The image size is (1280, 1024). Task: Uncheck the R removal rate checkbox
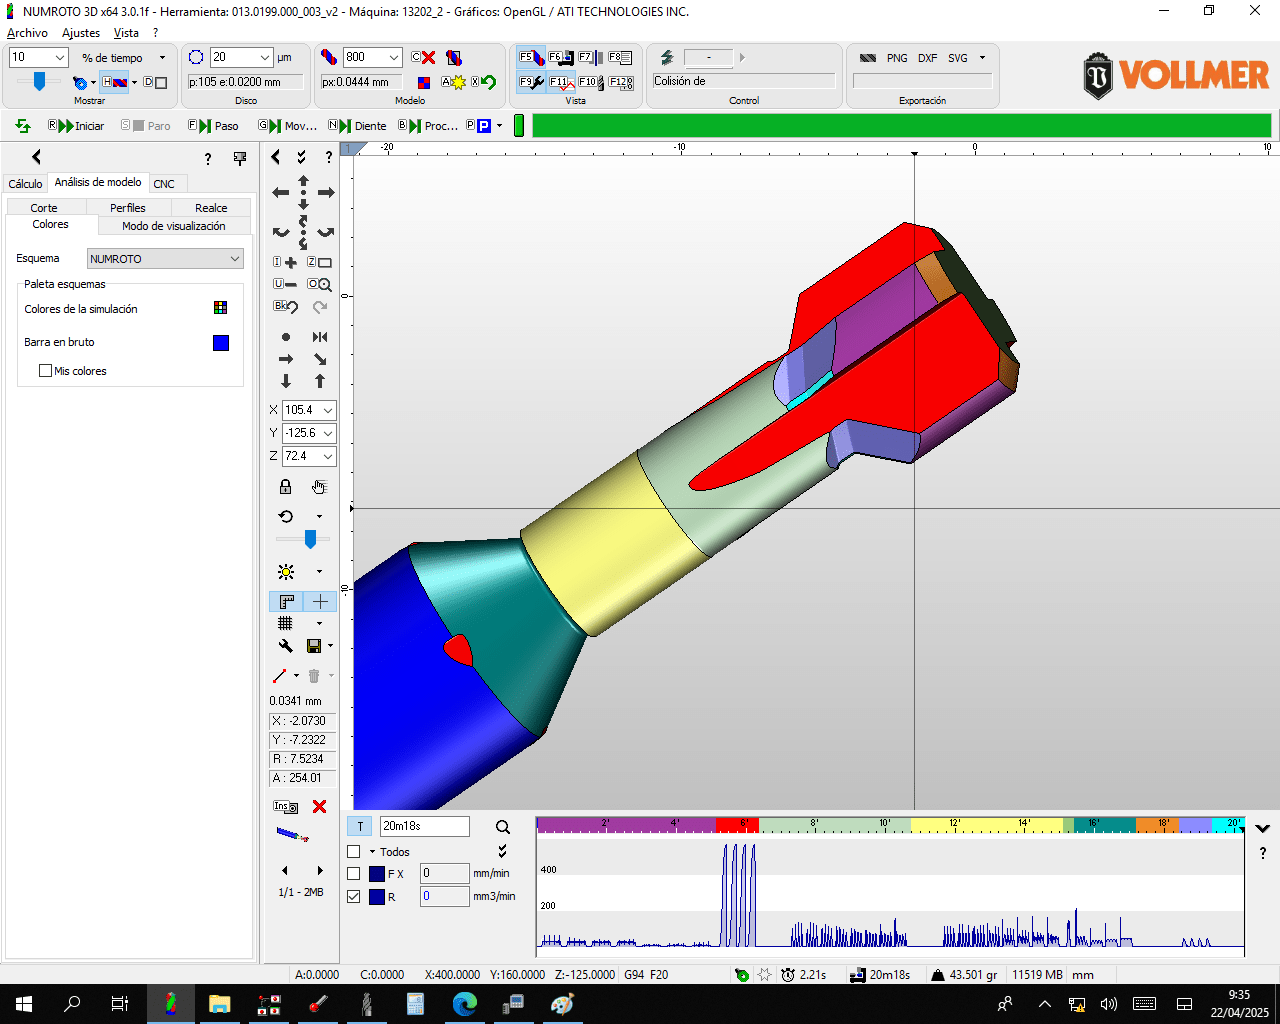coord(354,897)
